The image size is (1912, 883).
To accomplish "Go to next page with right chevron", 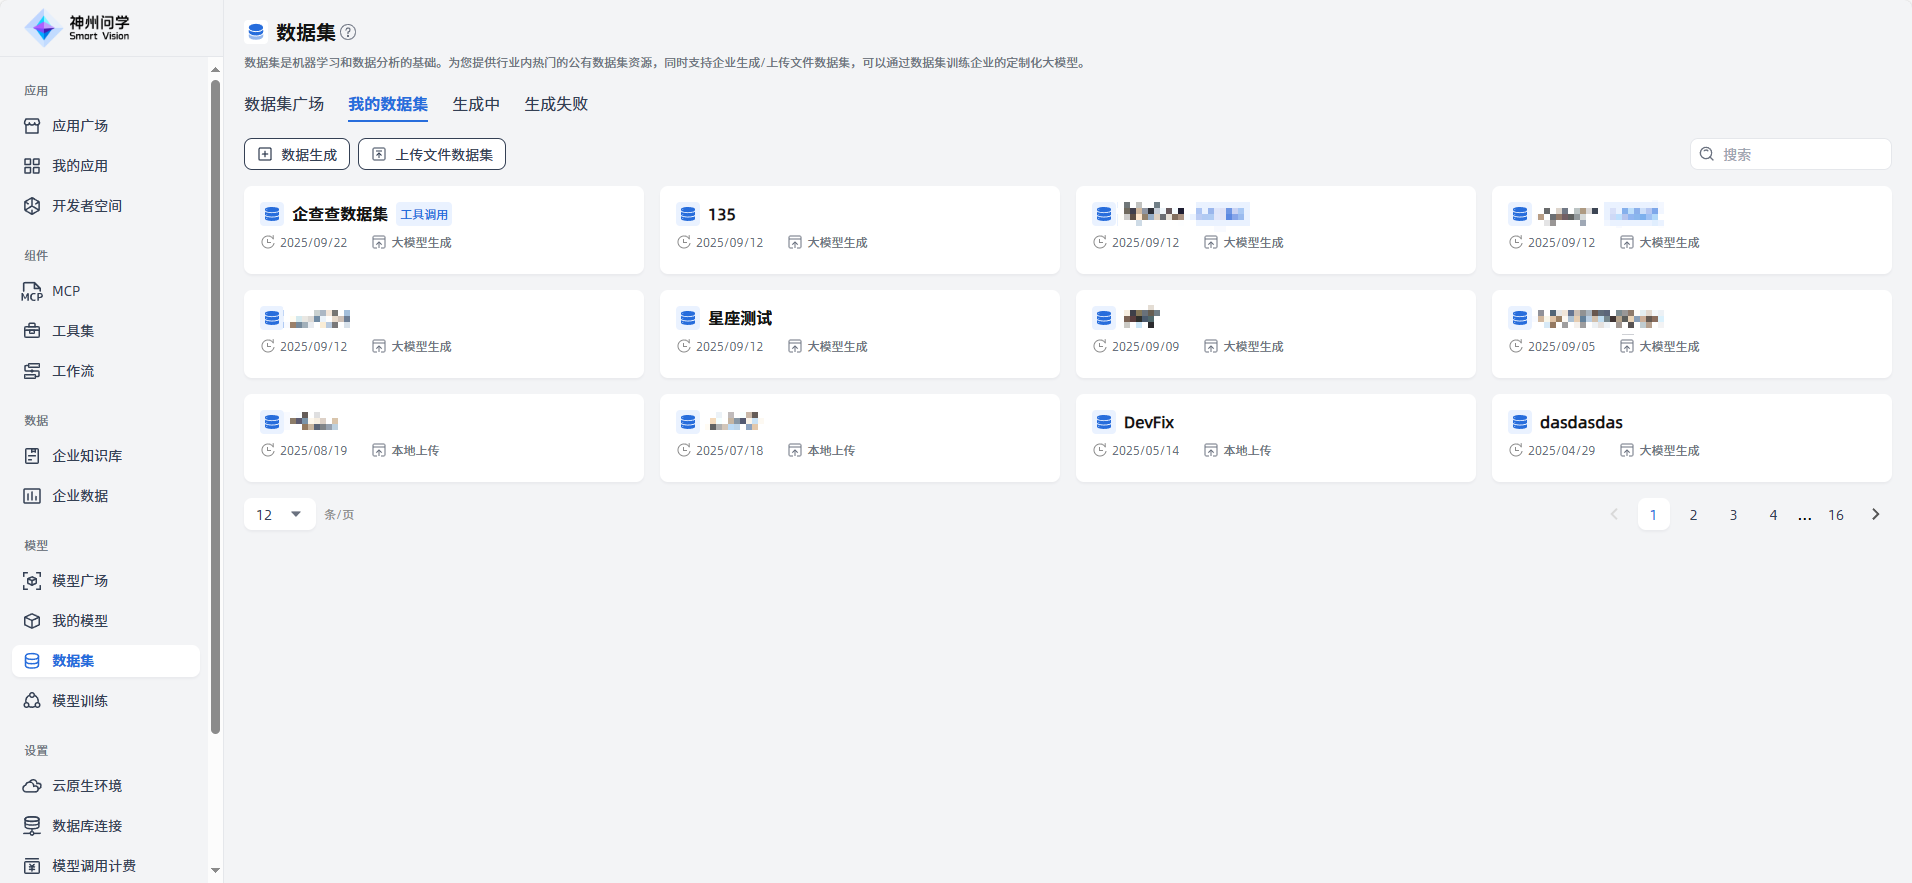I will pos(1875,515).
